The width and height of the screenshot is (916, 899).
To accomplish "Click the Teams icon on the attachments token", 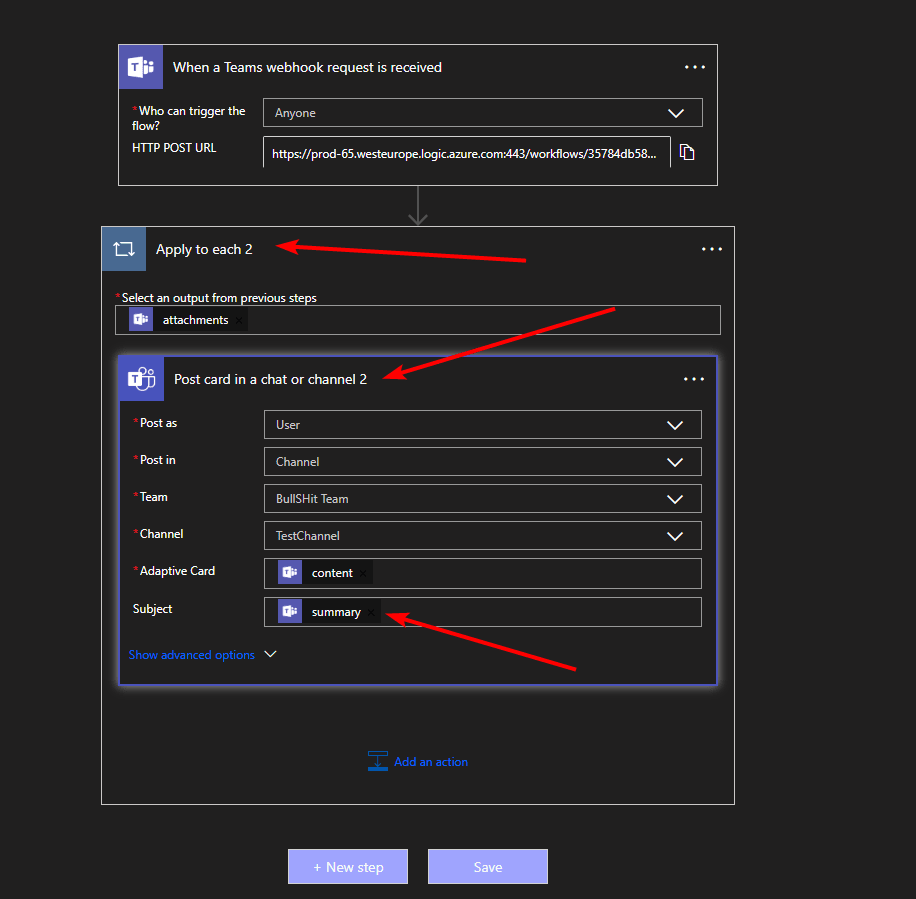I will click(x=141, y=320).
